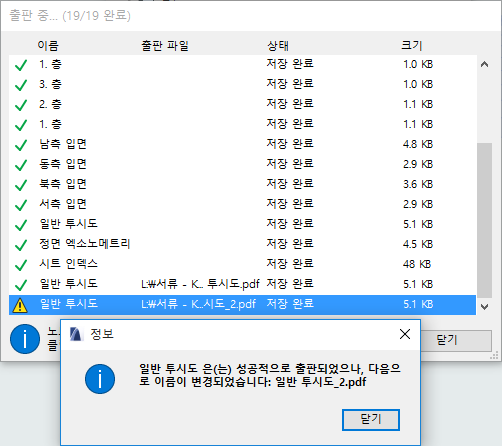The width and height of the screenshot is (502, 446).
Task: Select the 동측 입면 row name
Action: click(63, 164)
